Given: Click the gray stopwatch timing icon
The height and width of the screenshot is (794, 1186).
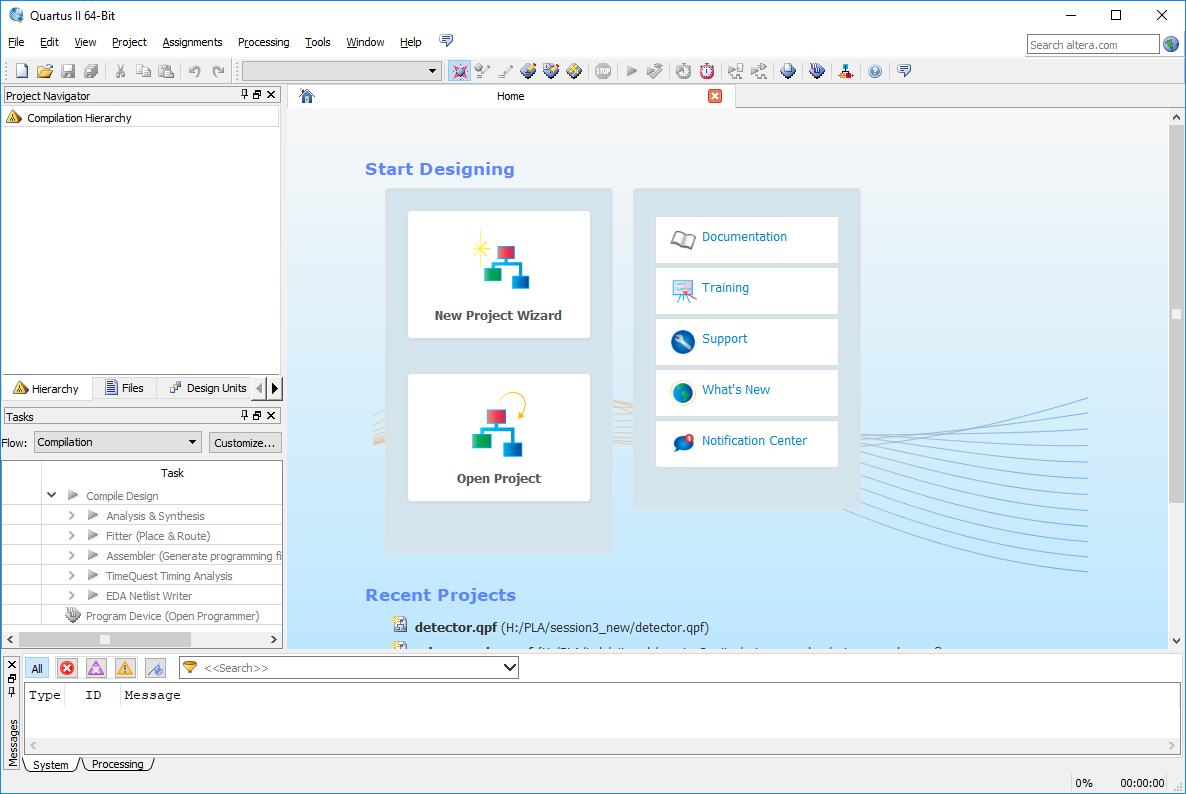Looking at the screenshot, I should (x=683, y=71).
